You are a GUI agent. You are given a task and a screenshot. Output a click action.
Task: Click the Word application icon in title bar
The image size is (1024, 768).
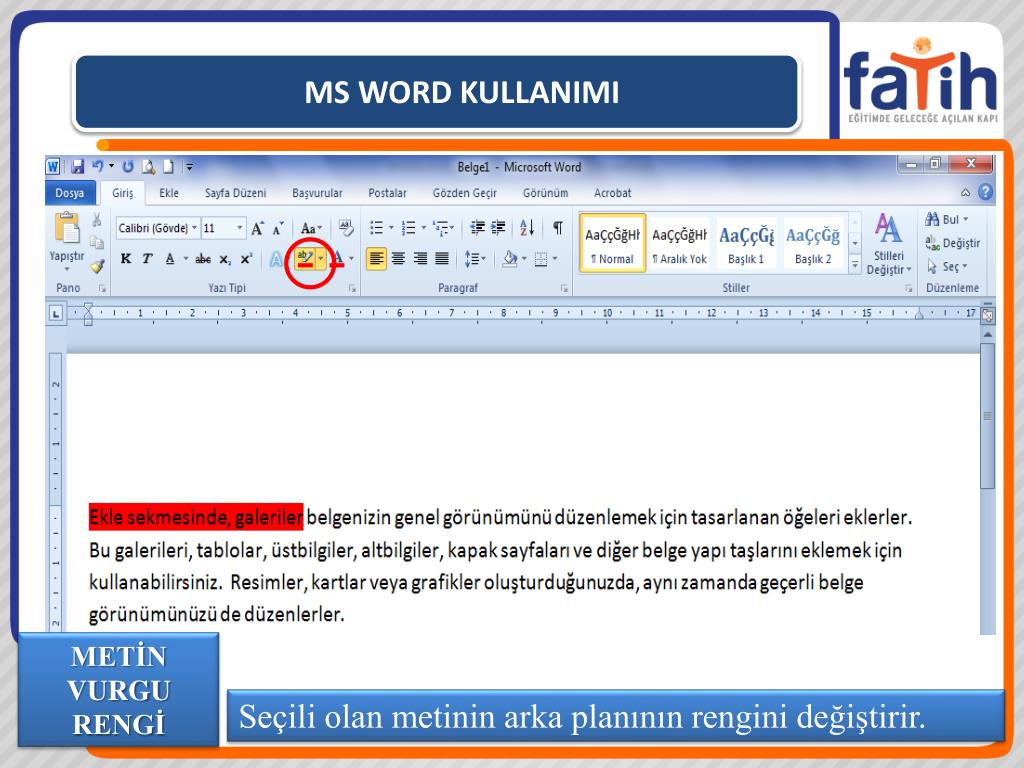[54, 167]
